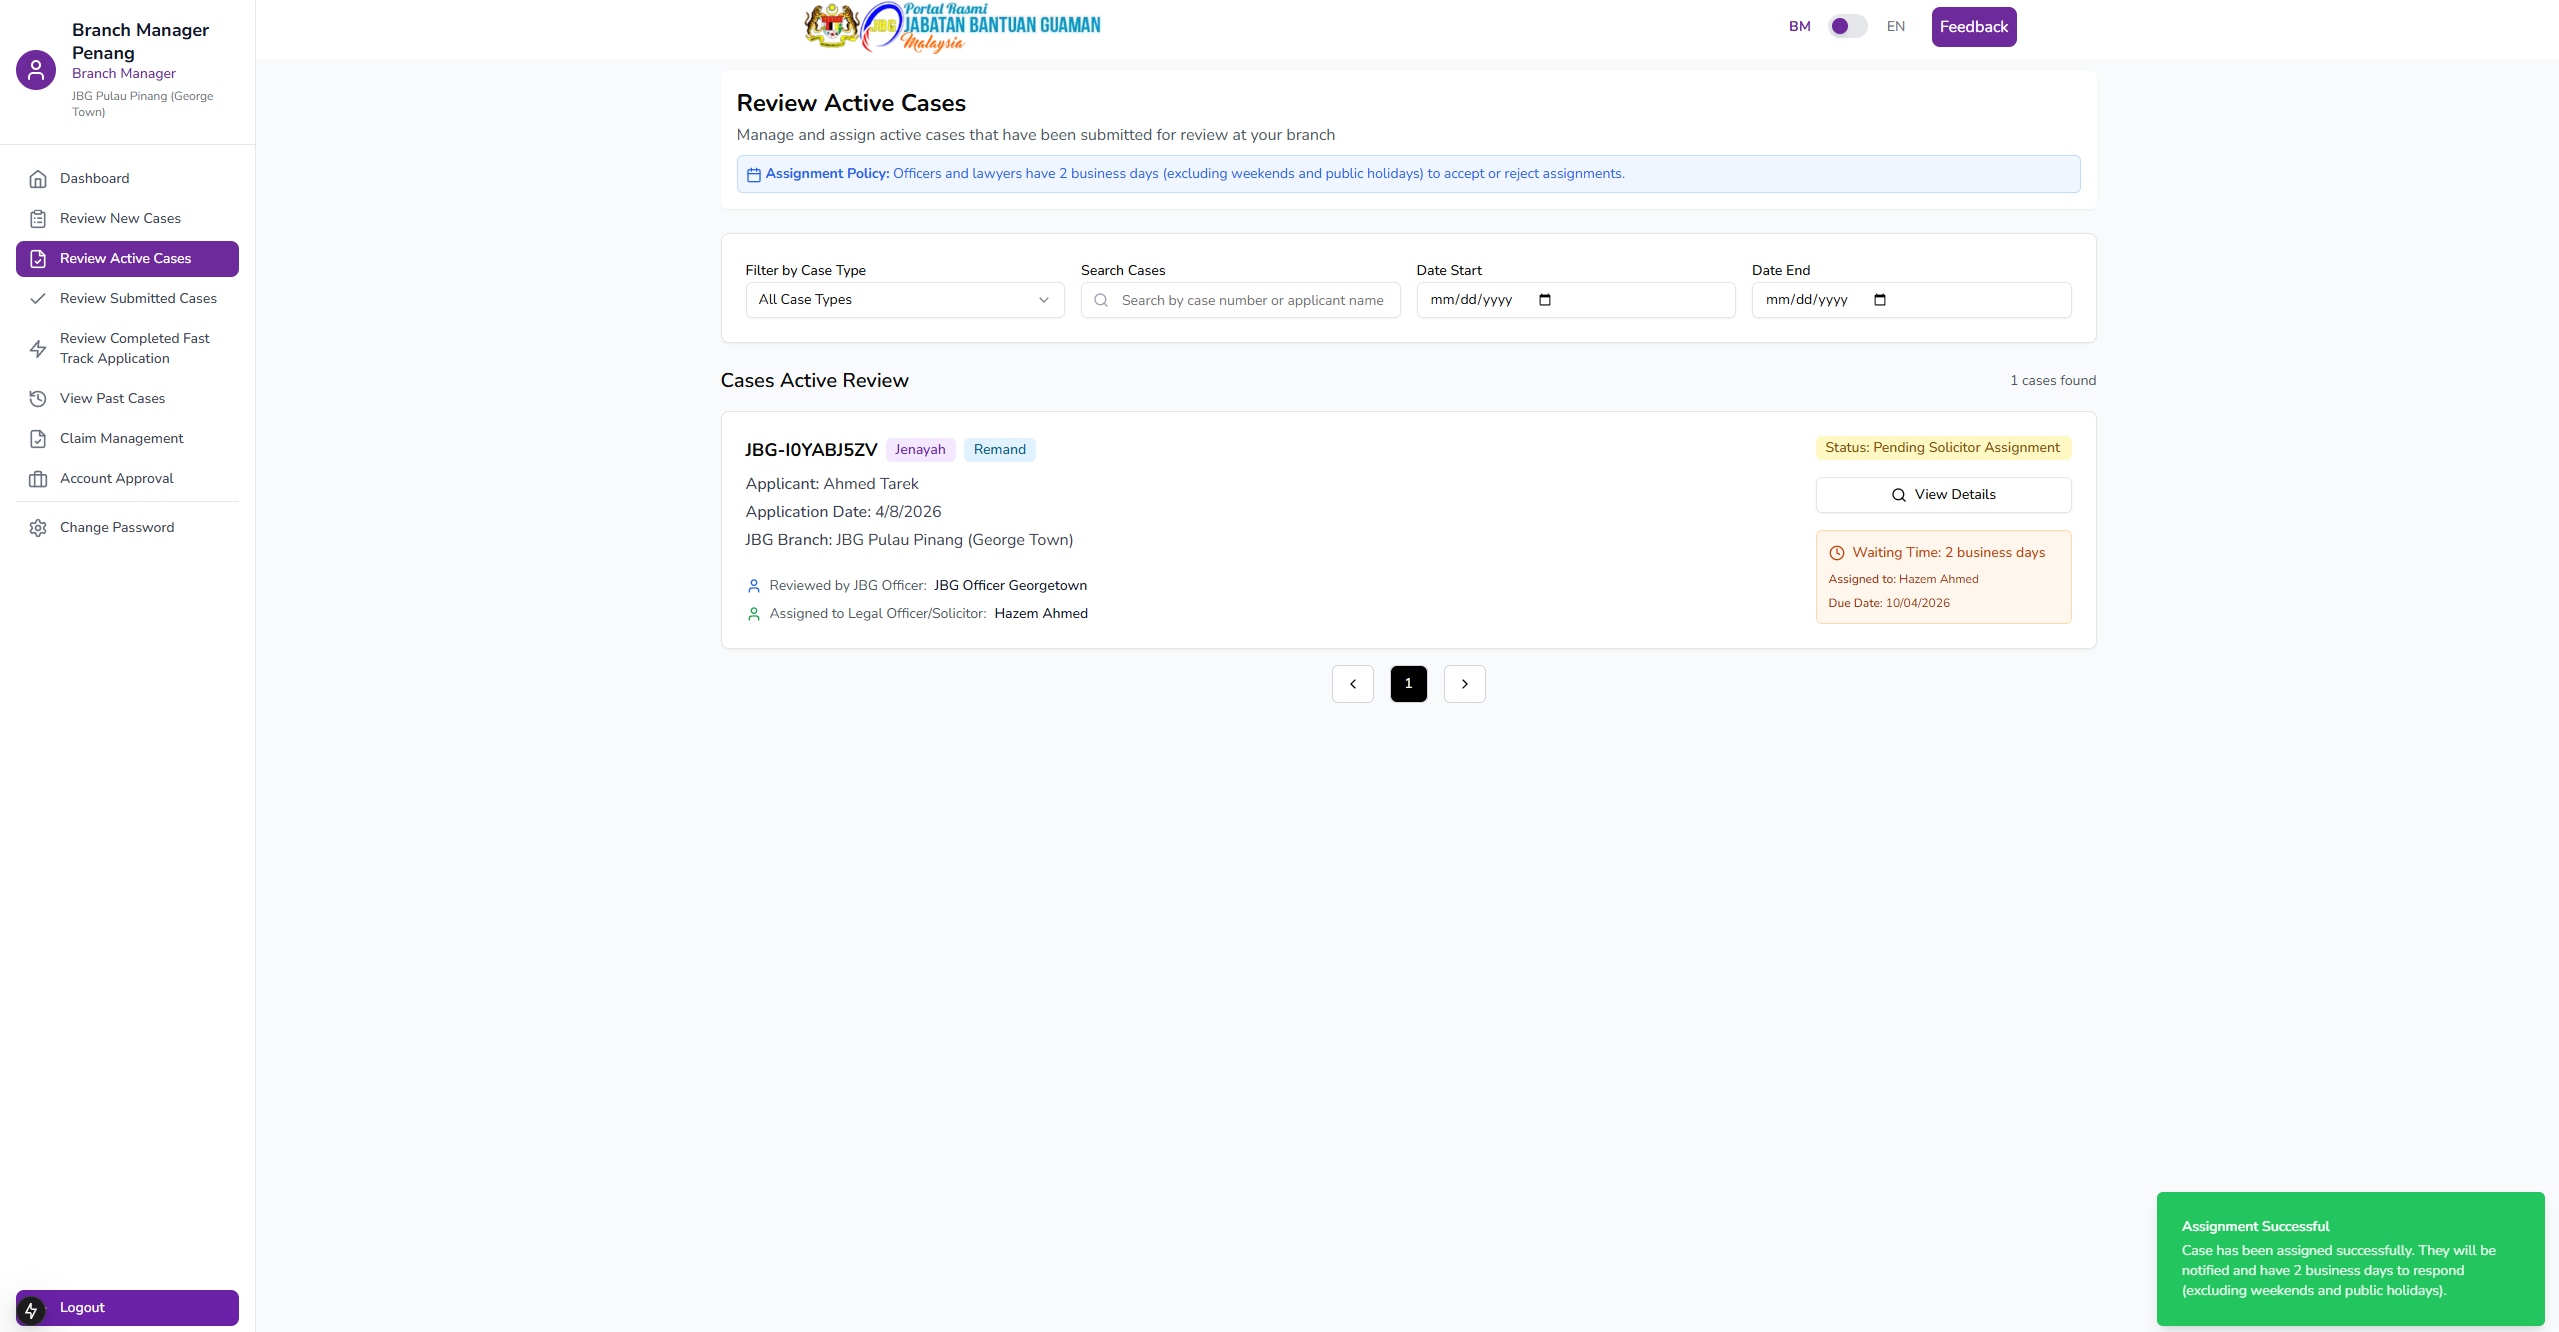Click the Change Password gear icon
Viewport: 2559px width, 1332px height.
click(x=38, y=528)
